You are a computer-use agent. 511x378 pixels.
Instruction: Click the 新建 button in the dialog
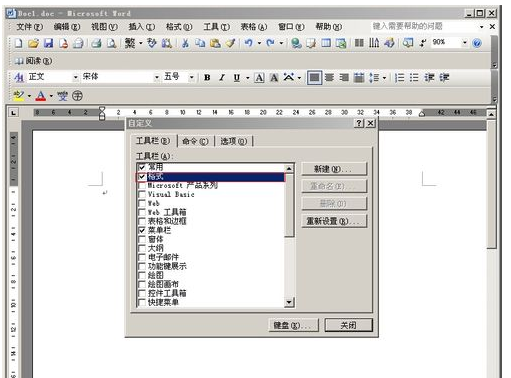(334, 169)
